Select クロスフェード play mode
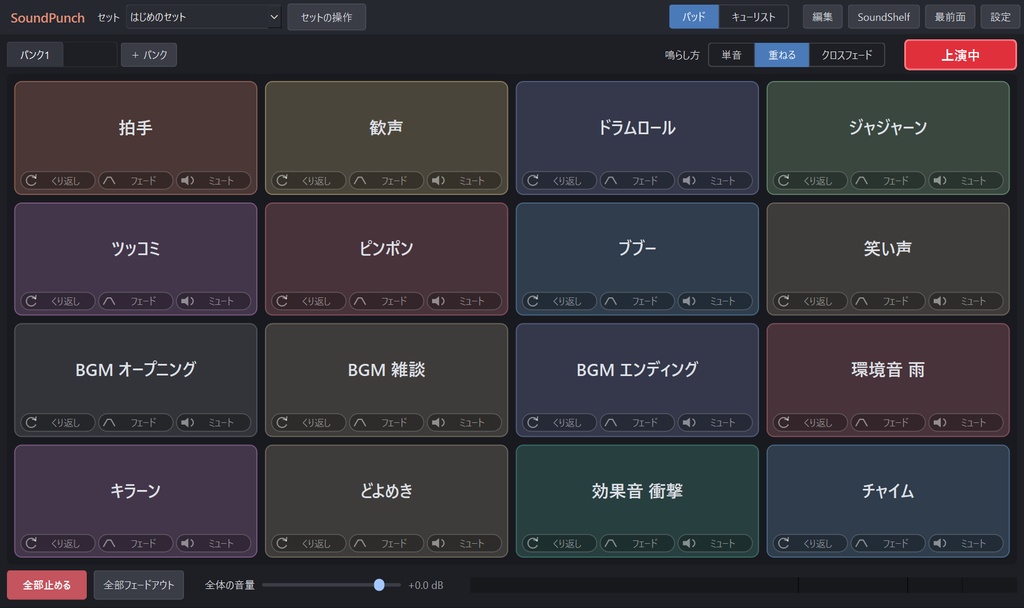This screenshot has width=1024, height=608. (x=846, y=55)
